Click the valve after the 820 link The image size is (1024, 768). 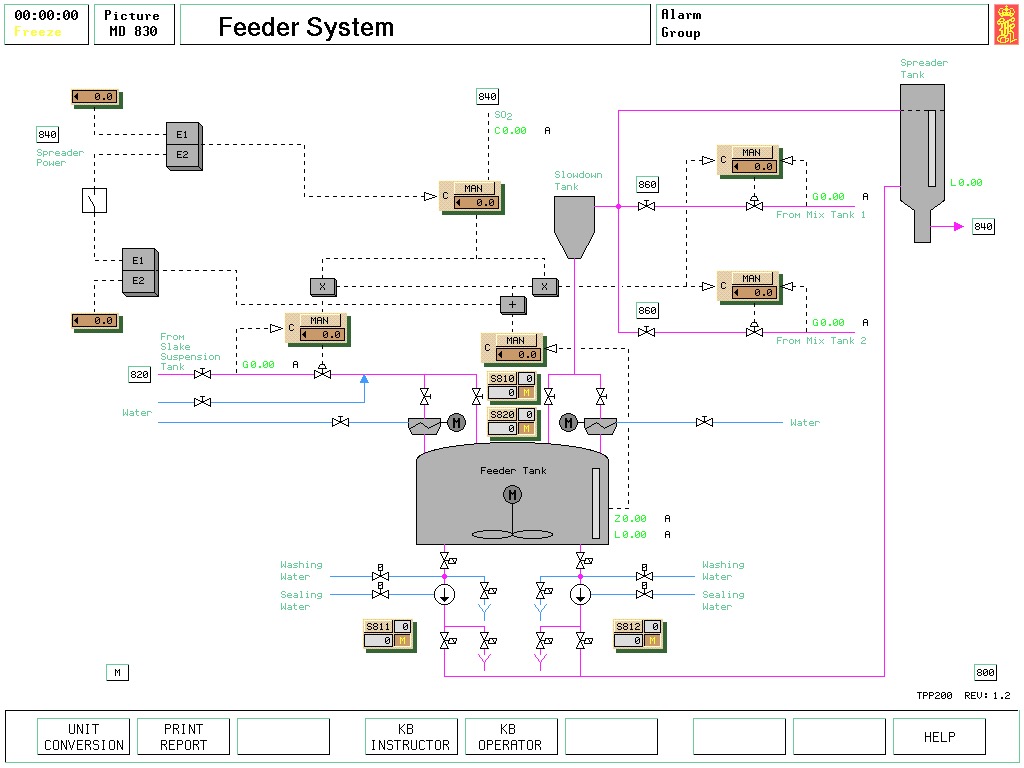coord(202,374)
